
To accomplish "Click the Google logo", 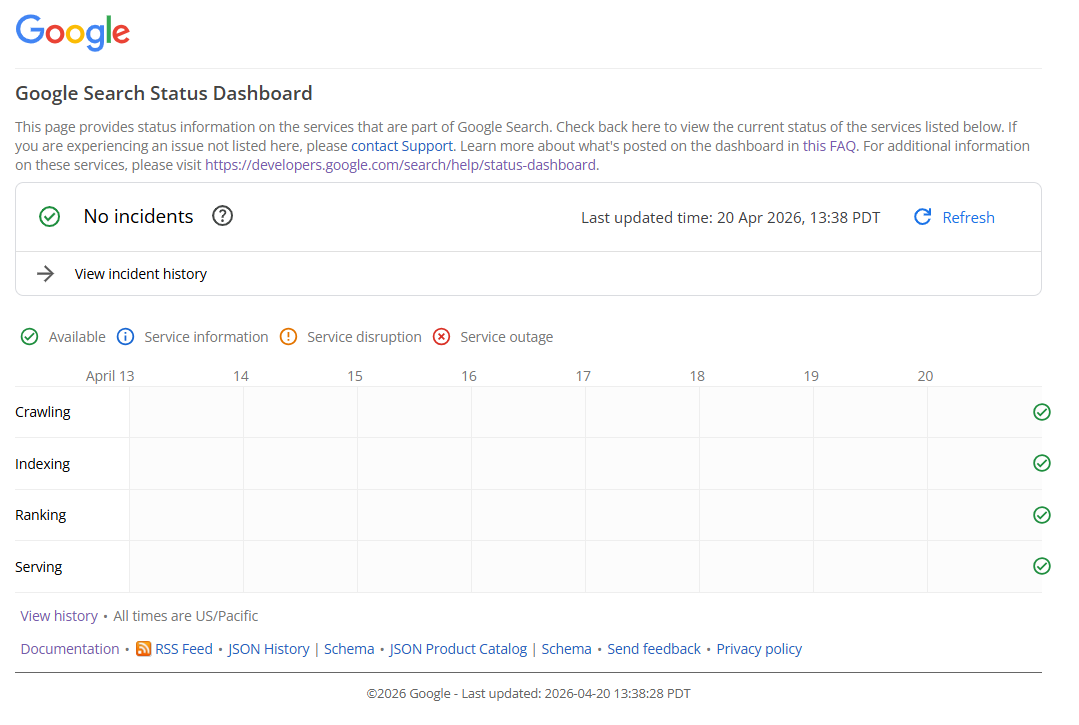I will pyautogui.click(x=73, y=33).
